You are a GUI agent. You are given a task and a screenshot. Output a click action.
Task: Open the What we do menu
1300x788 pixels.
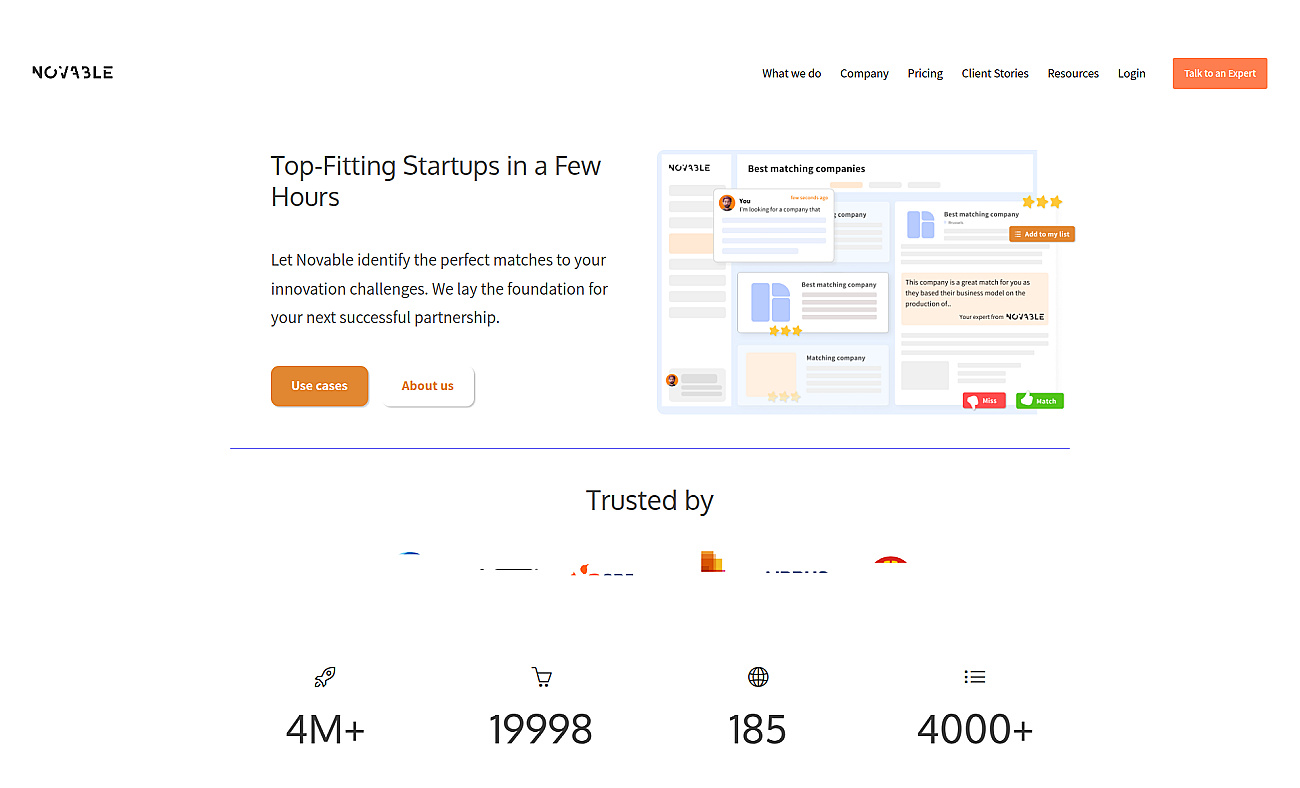[792, 73]
